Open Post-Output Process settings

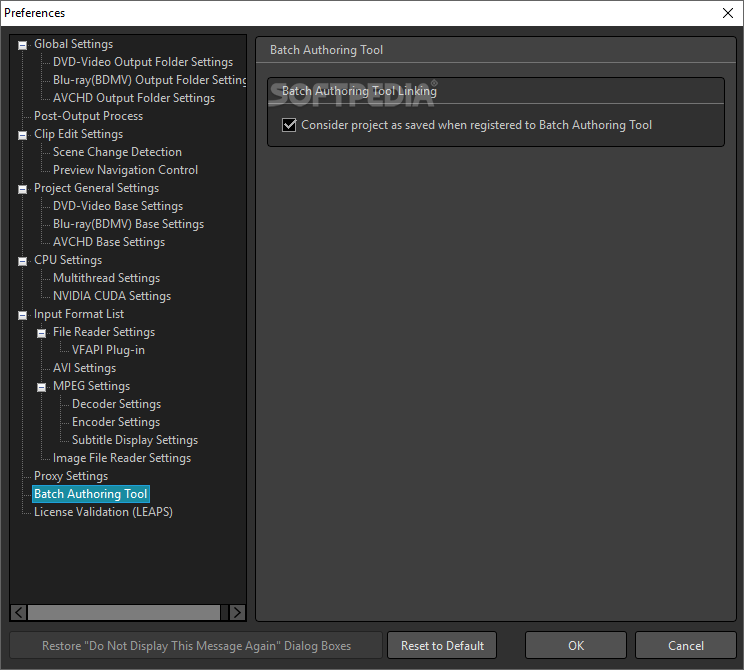point(88,116)
